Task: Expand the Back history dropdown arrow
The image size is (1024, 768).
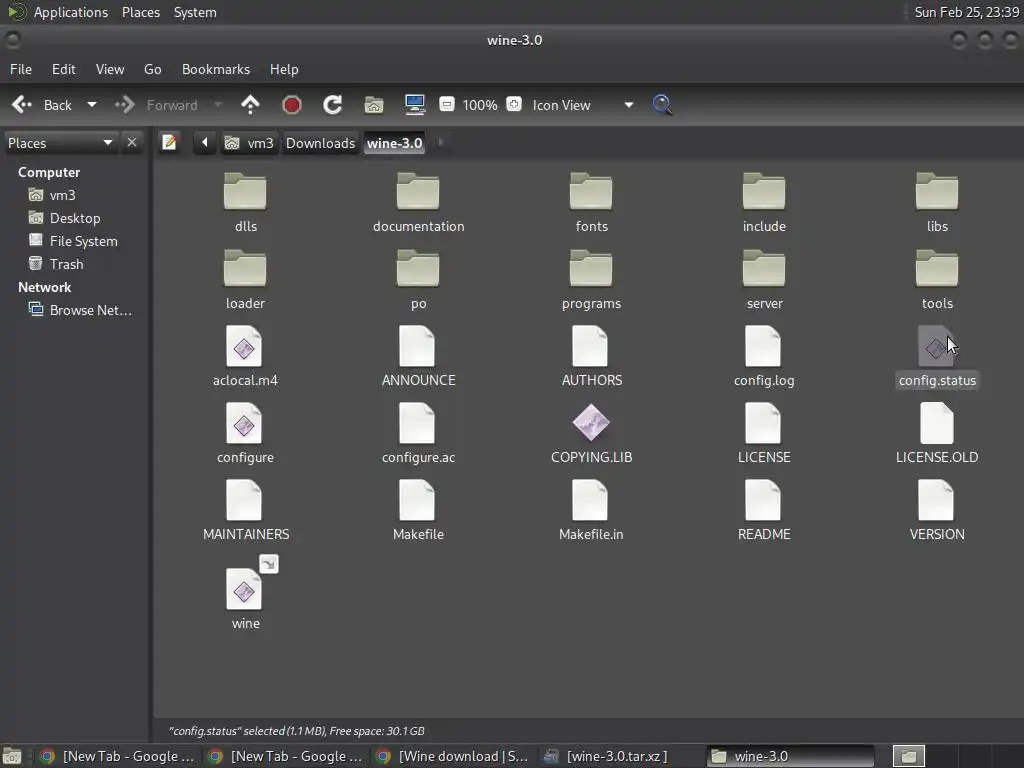Action: tap(92, 104)
